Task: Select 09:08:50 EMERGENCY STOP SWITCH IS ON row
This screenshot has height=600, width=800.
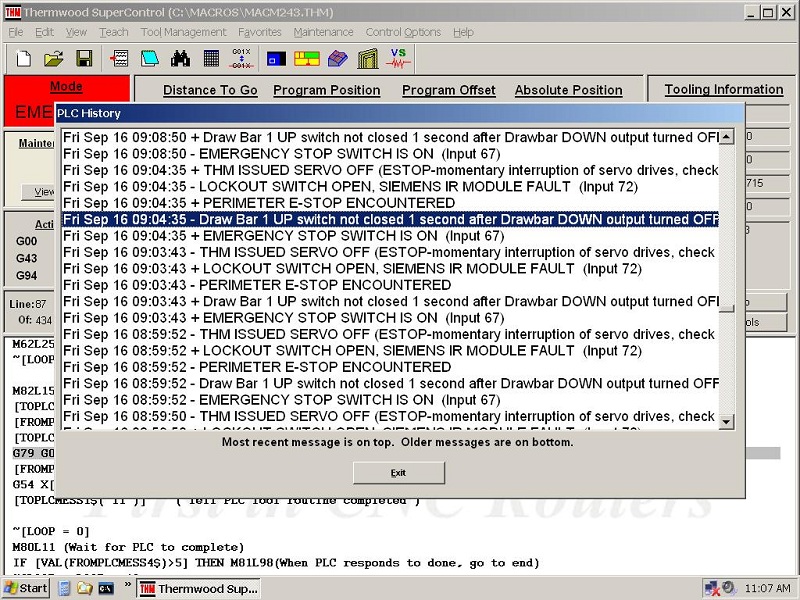Action: click(x=390, y=154)
